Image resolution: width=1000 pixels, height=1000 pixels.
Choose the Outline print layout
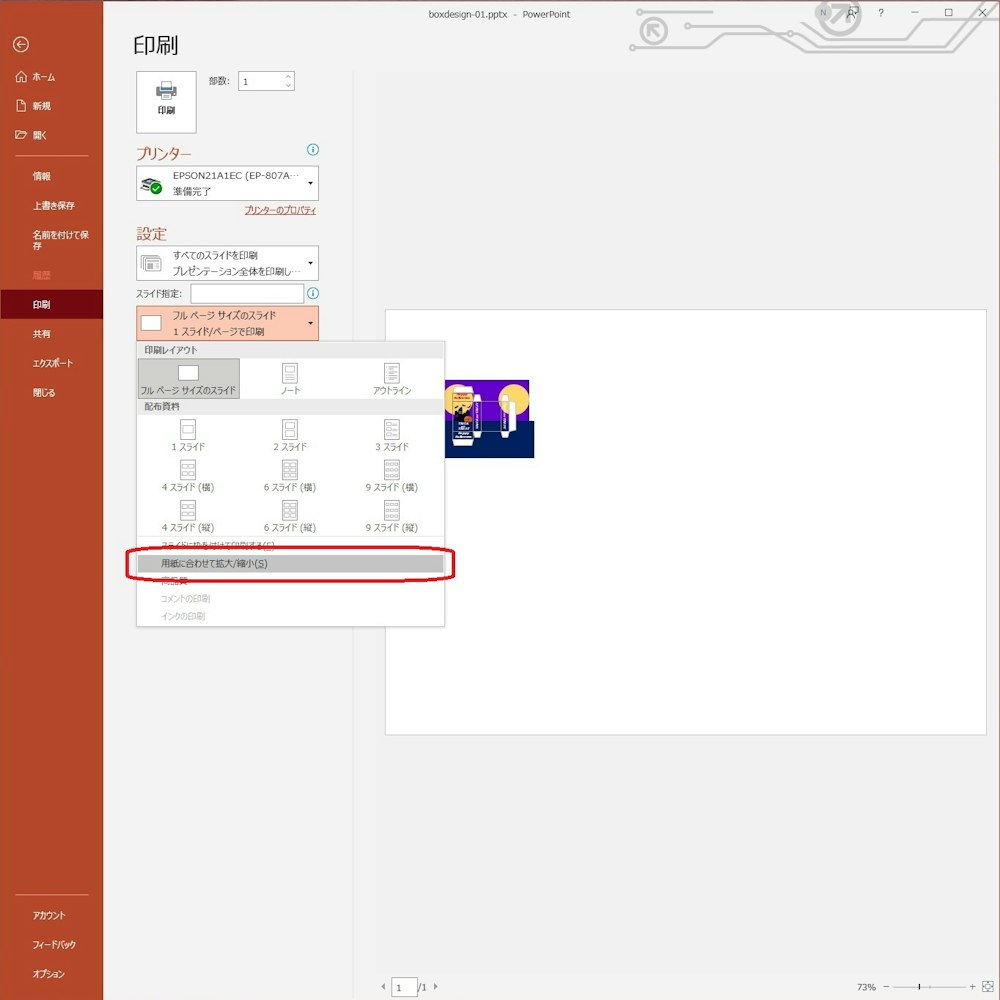[x=391, y=379]
